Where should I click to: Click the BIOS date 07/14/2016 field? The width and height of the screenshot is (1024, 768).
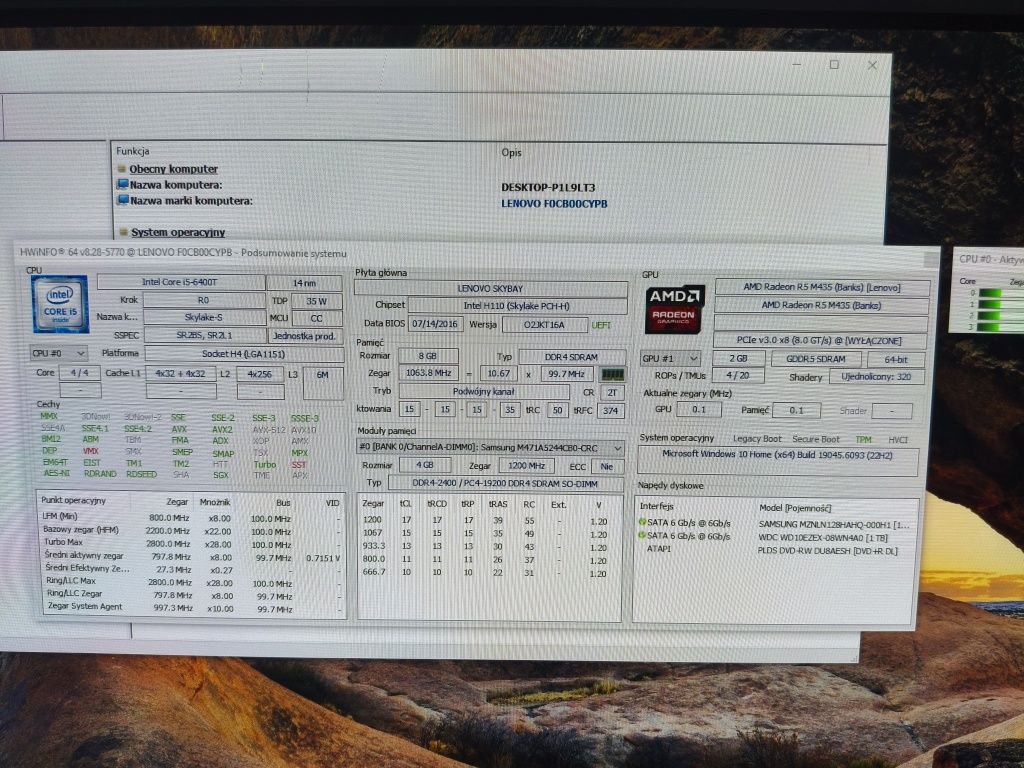click(x=436, y=324)
